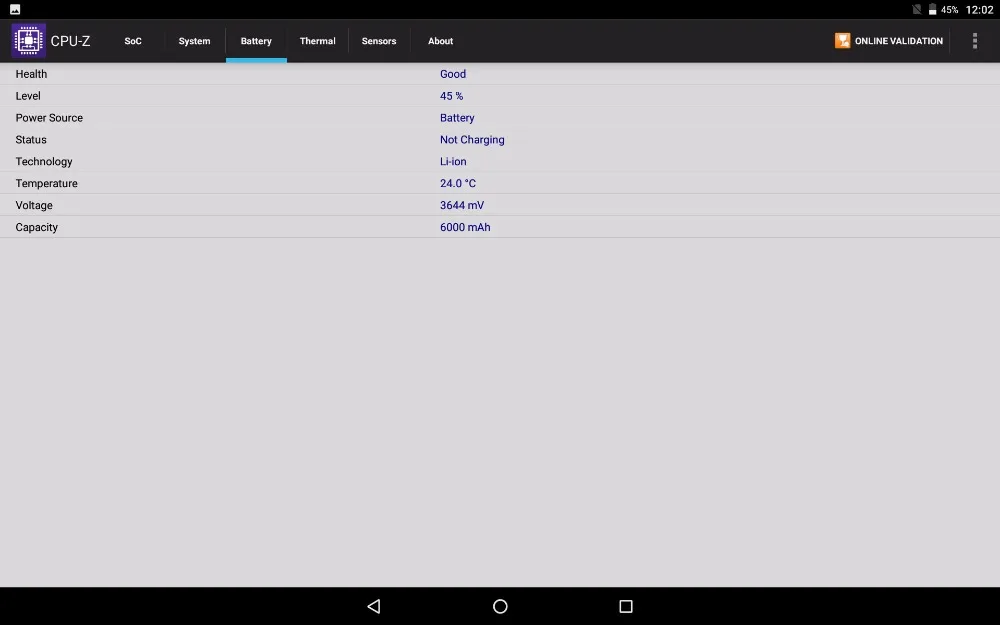Select the 'Li-ion' technology value
The height and width of the screenshot is (625, 1000).
[x=453, y=161]
